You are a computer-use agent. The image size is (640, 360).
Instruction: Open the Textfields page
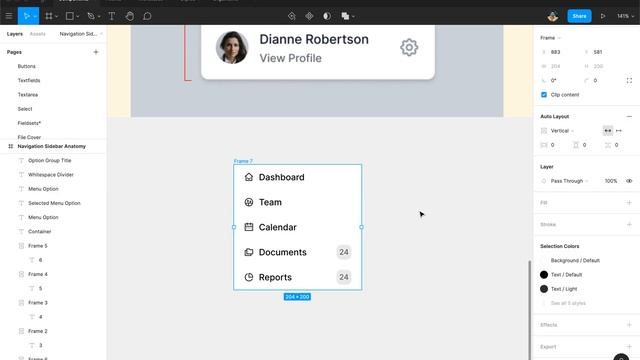click(29, 80)
